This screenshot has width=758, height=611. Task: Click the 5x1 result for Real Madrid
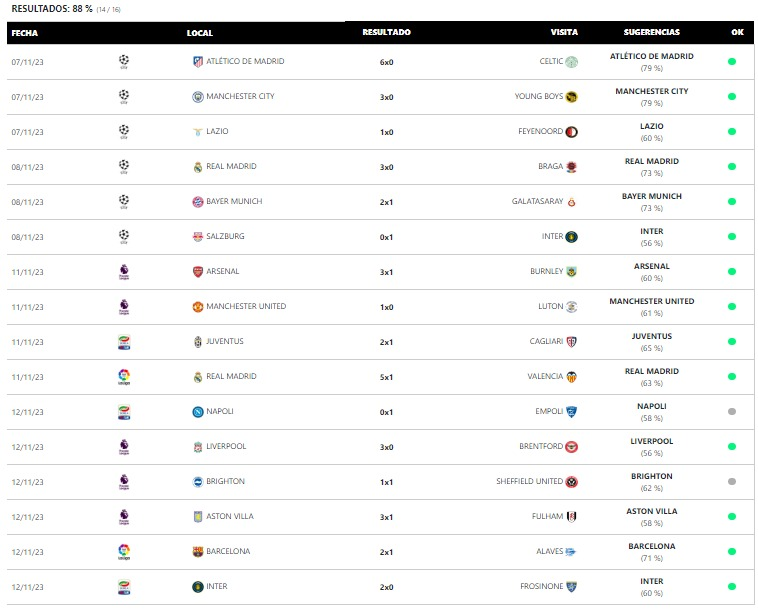(386, 377)
